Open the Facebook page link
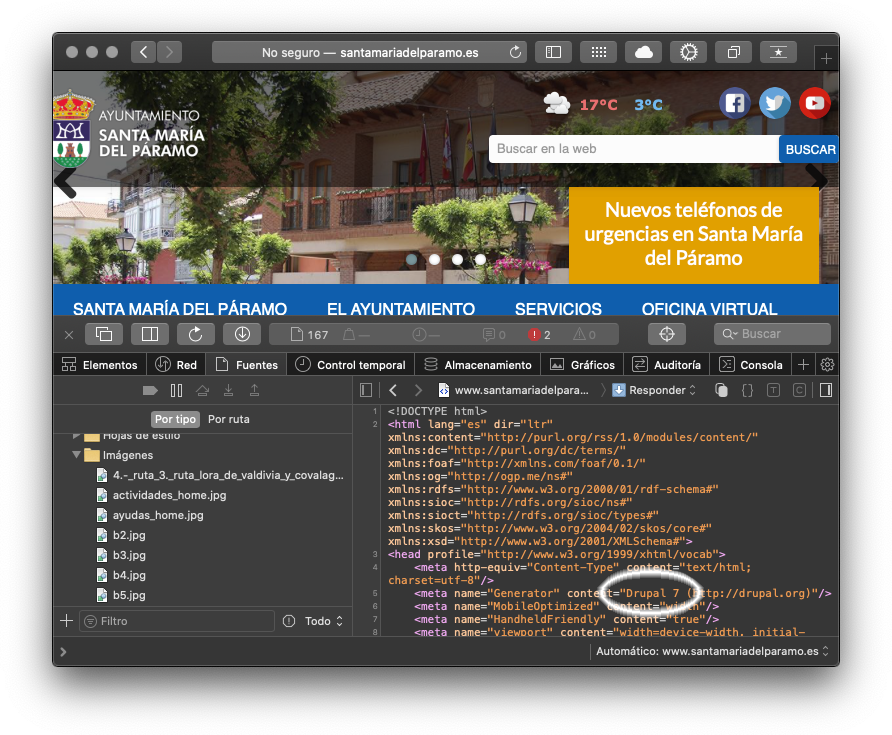The image size is (892, 735). click(x=734, y=103)
